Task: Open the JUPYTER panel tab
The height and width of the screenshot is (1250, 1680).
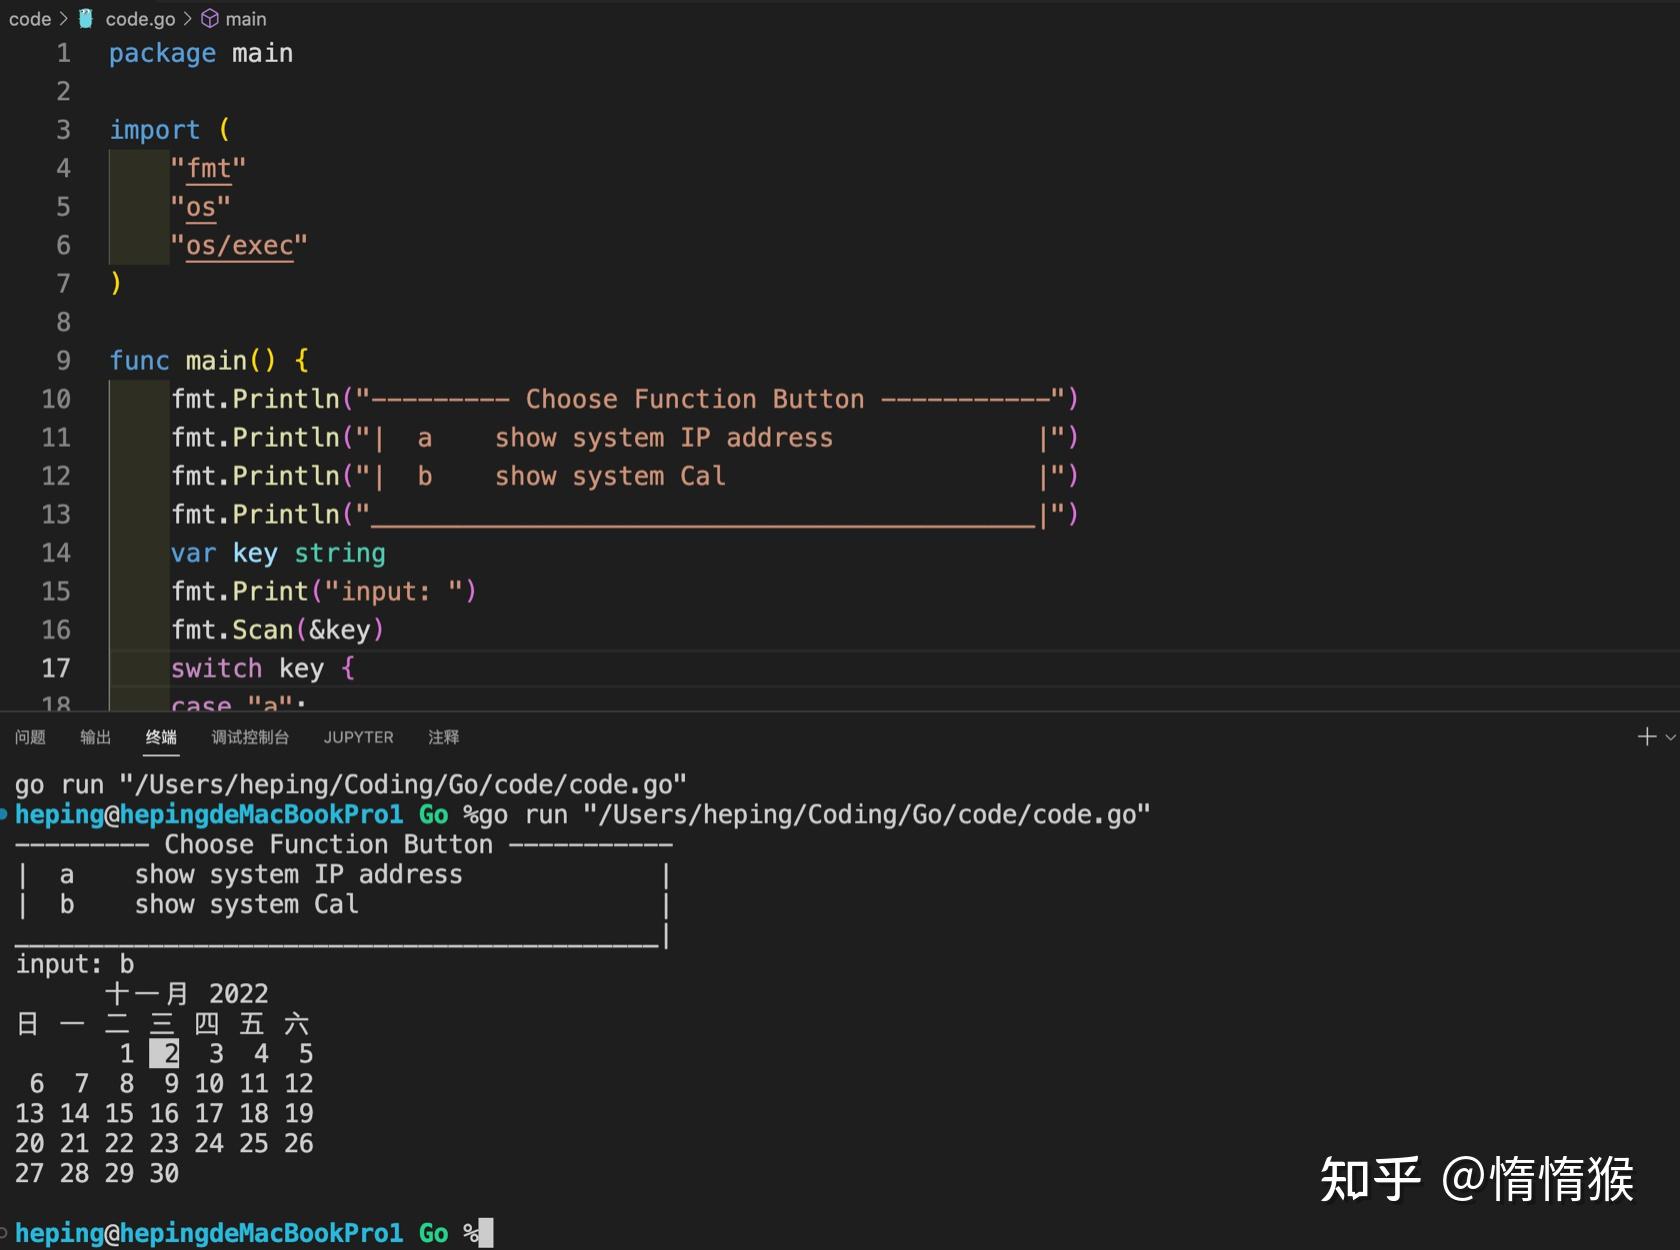Action: click(x=358, y=737)
